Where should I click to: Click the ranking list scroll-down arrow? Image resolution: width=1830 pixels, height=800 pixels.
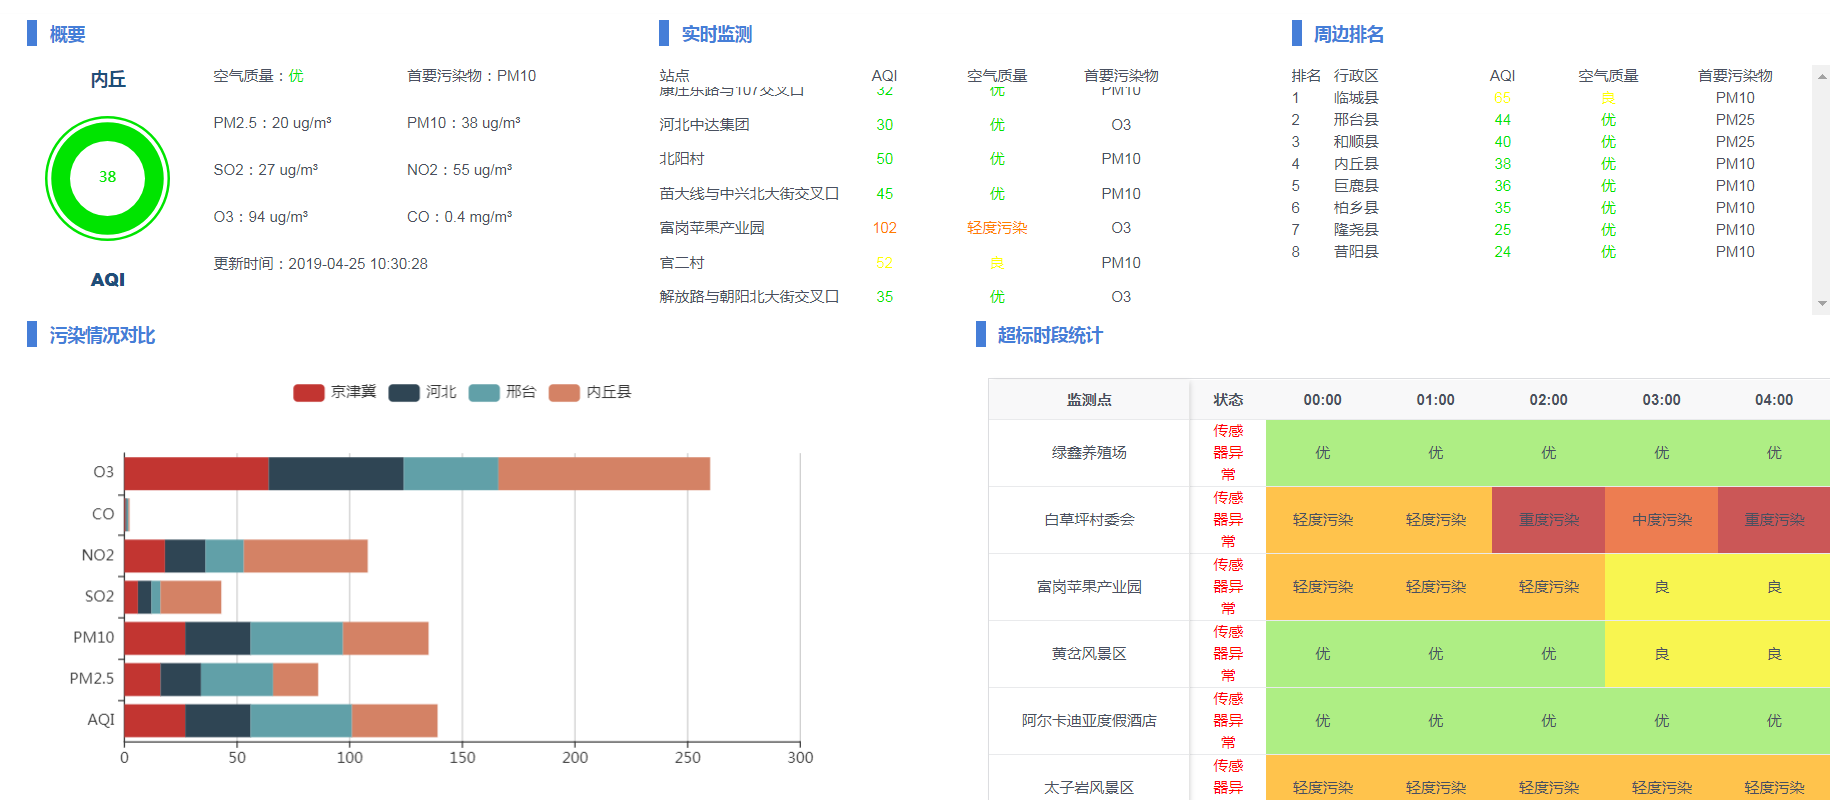tap(1821, 304)
